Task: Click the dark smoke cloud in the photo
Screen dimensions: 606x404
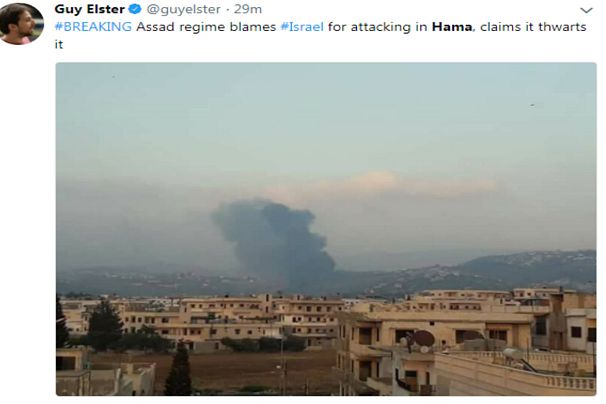Action: [x=274, y=242]
